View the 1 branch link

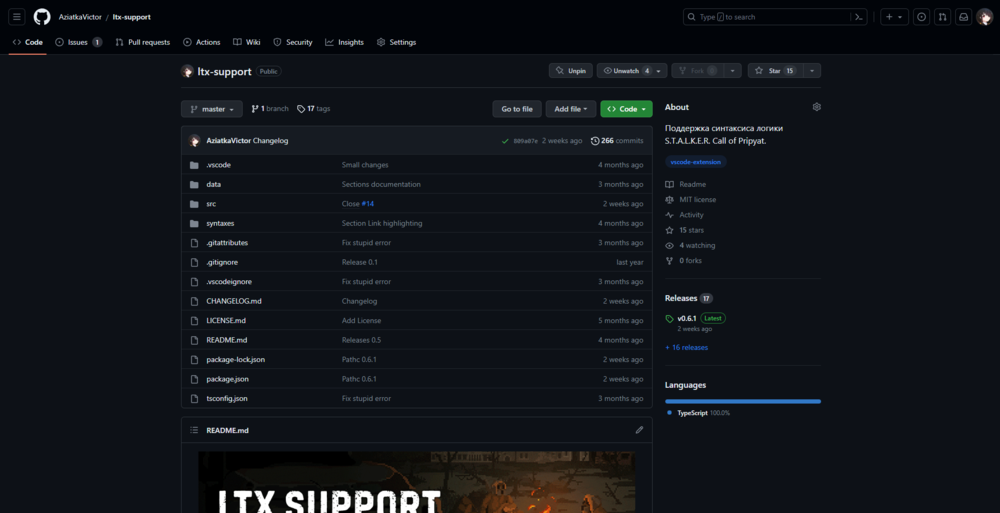pyautogui.click(x=270, y=109)
